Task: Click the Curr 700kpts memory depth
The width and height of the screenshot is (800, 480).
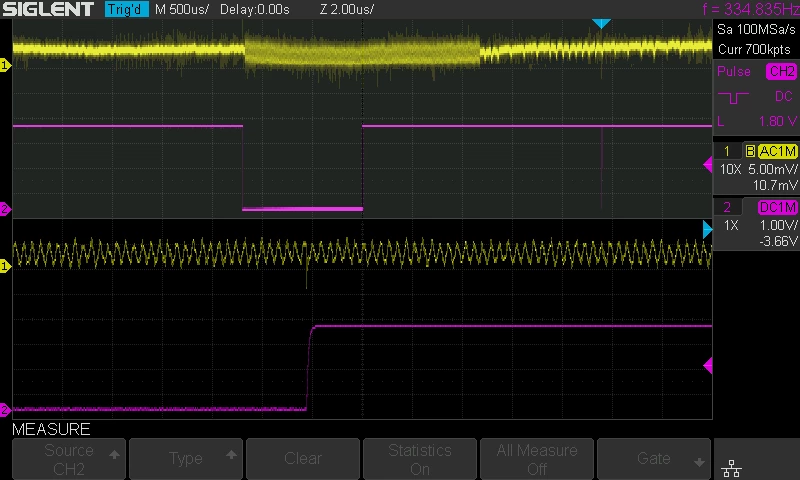Action: point(754,49)
